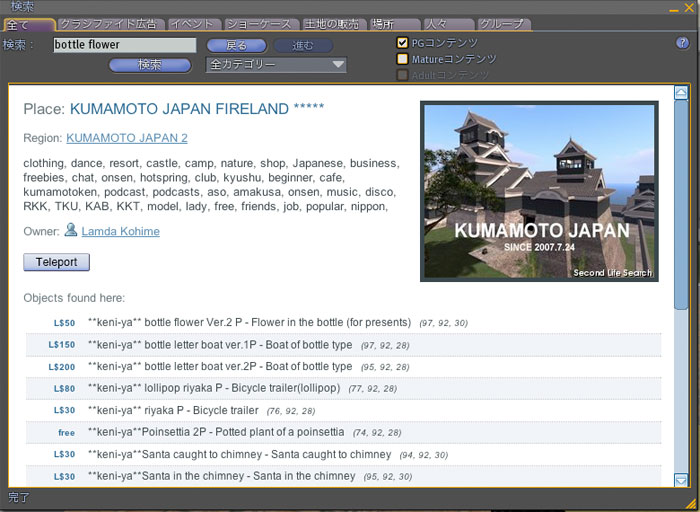Screen dimensions: 700x512
Task: Select the 土地の販売 tab
Action: click(332, 24)
